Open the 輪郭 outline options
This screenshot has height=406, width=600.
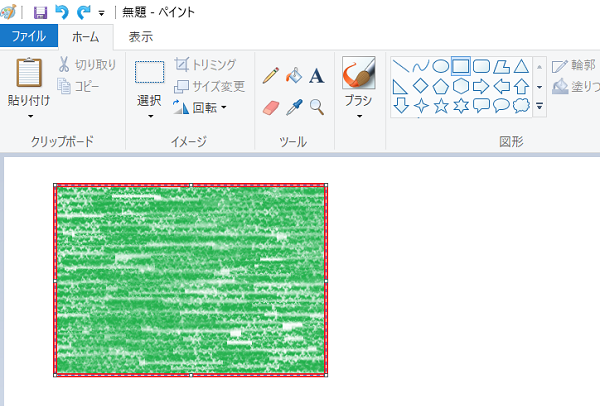(x=575, y=65)
